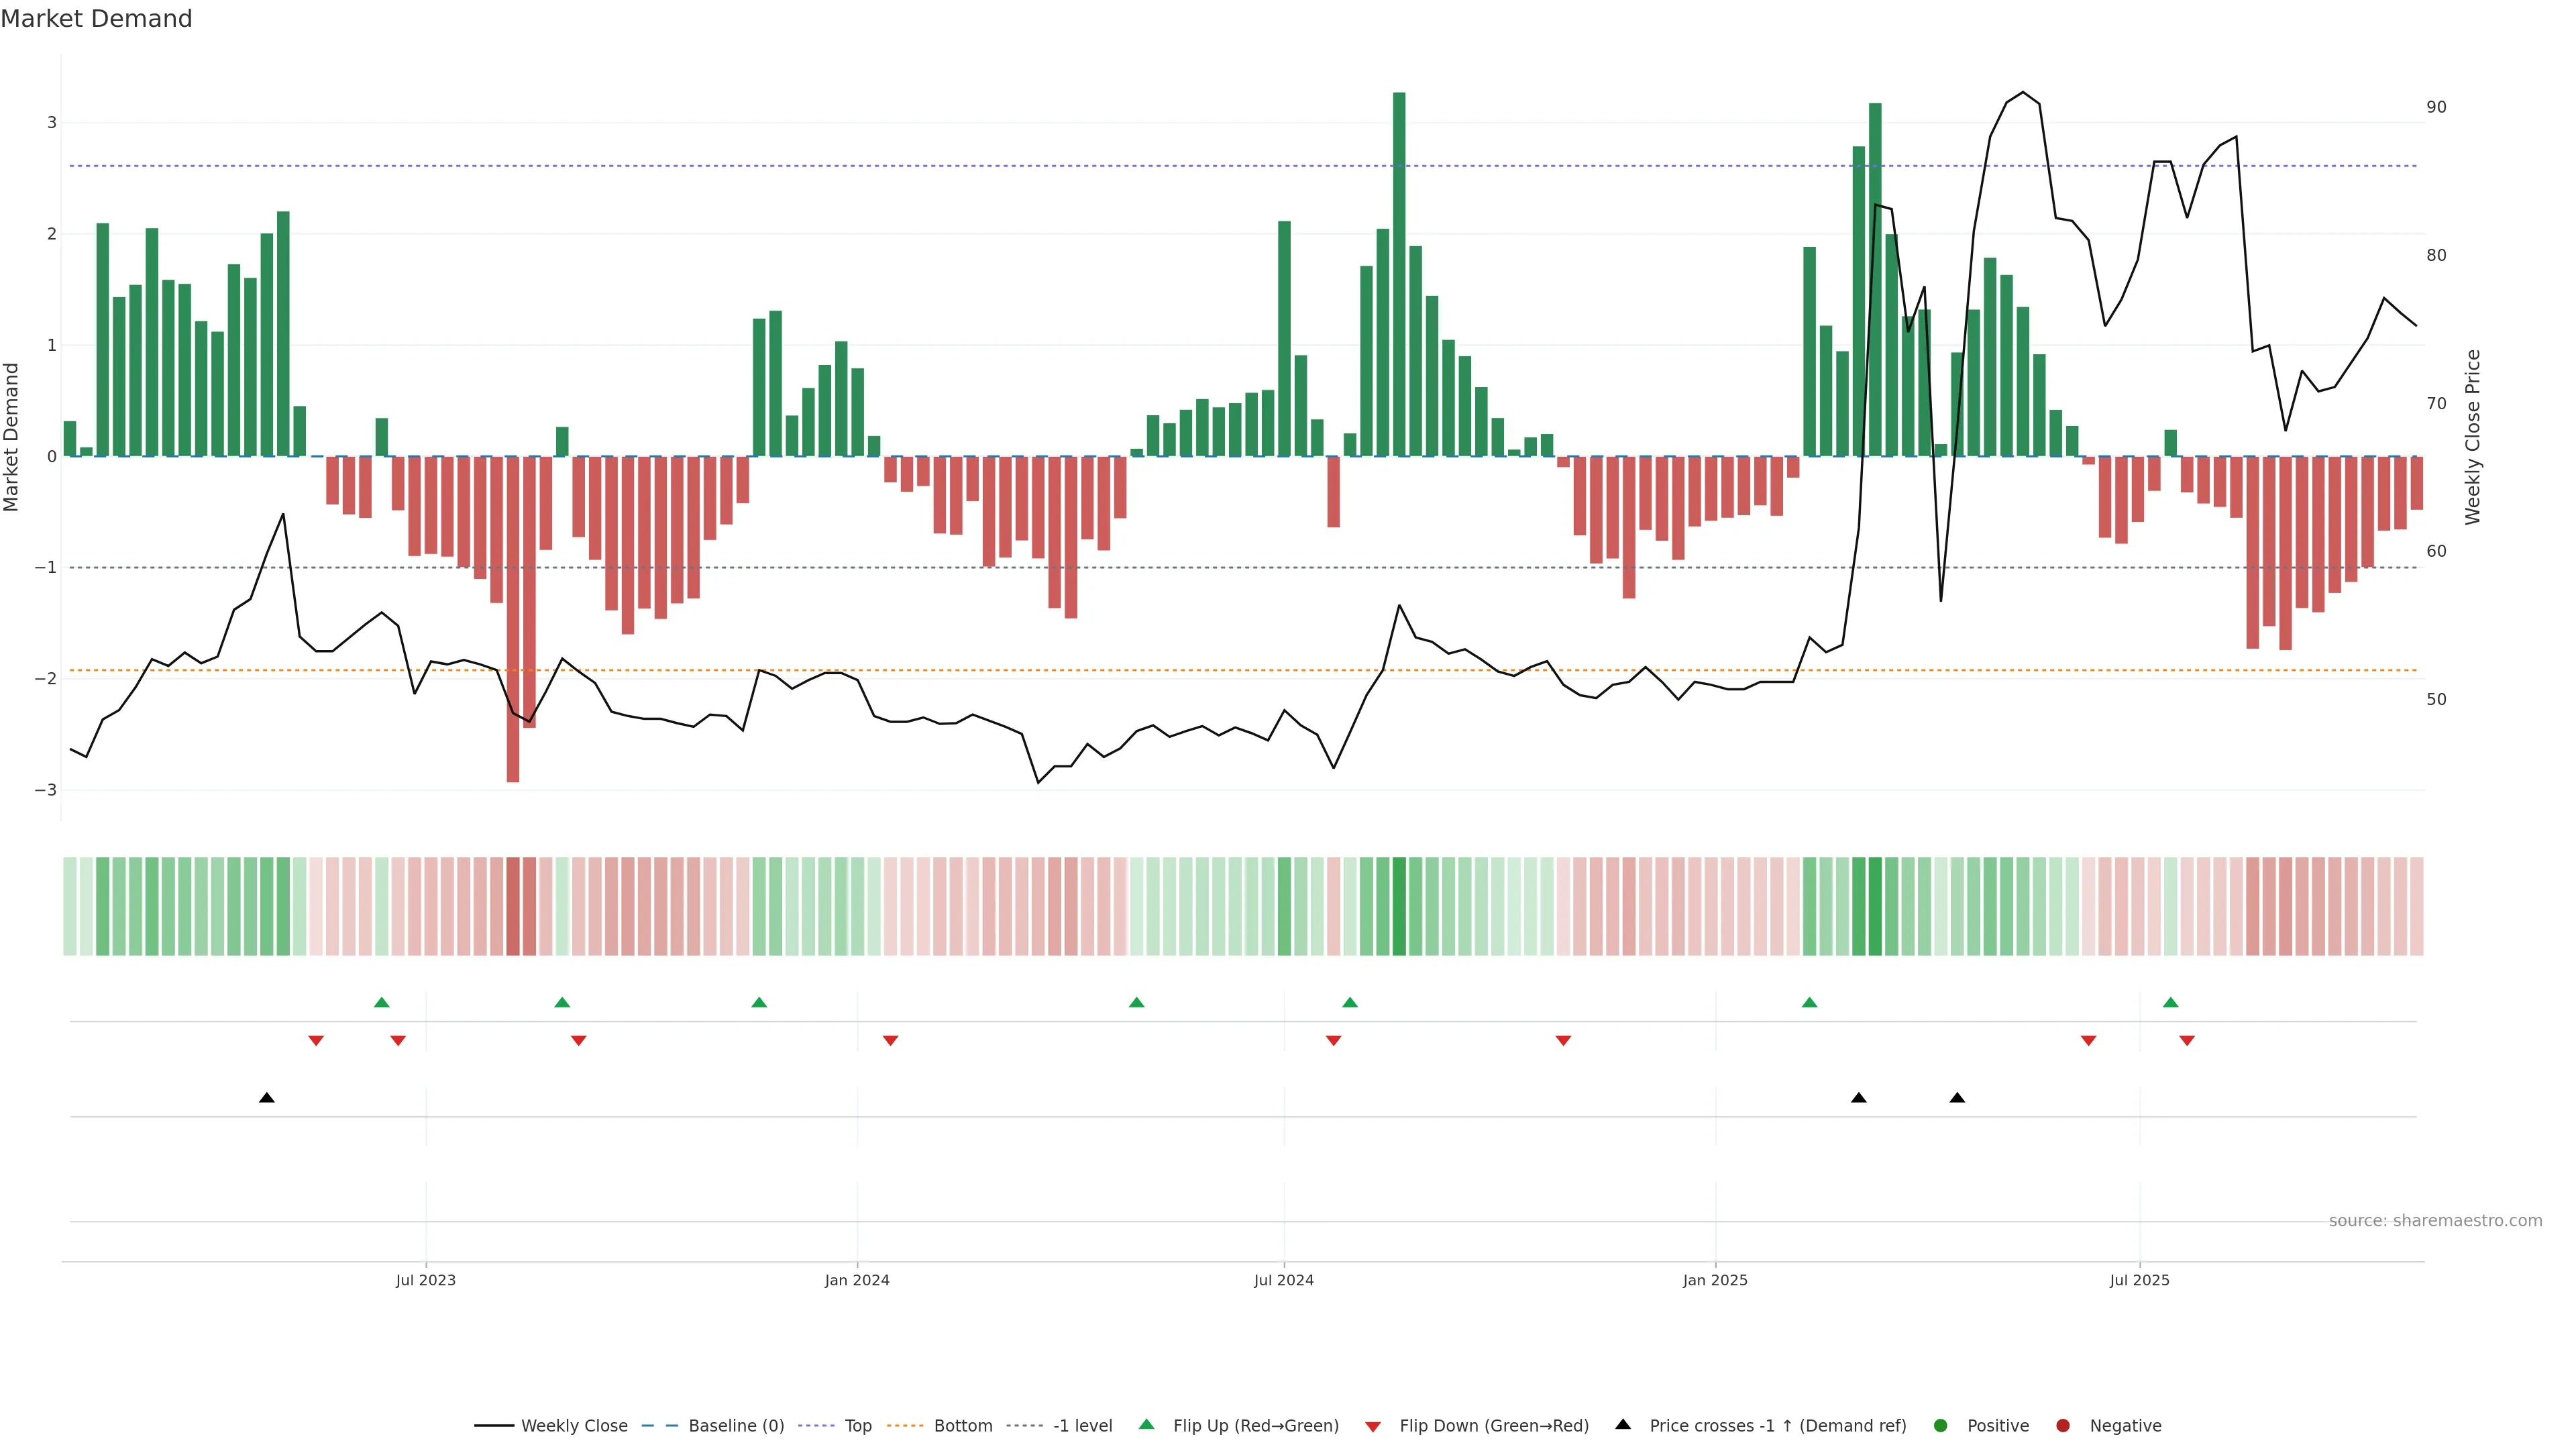Click the green flip-up marker after Jan 2025

(1809, 1002)
